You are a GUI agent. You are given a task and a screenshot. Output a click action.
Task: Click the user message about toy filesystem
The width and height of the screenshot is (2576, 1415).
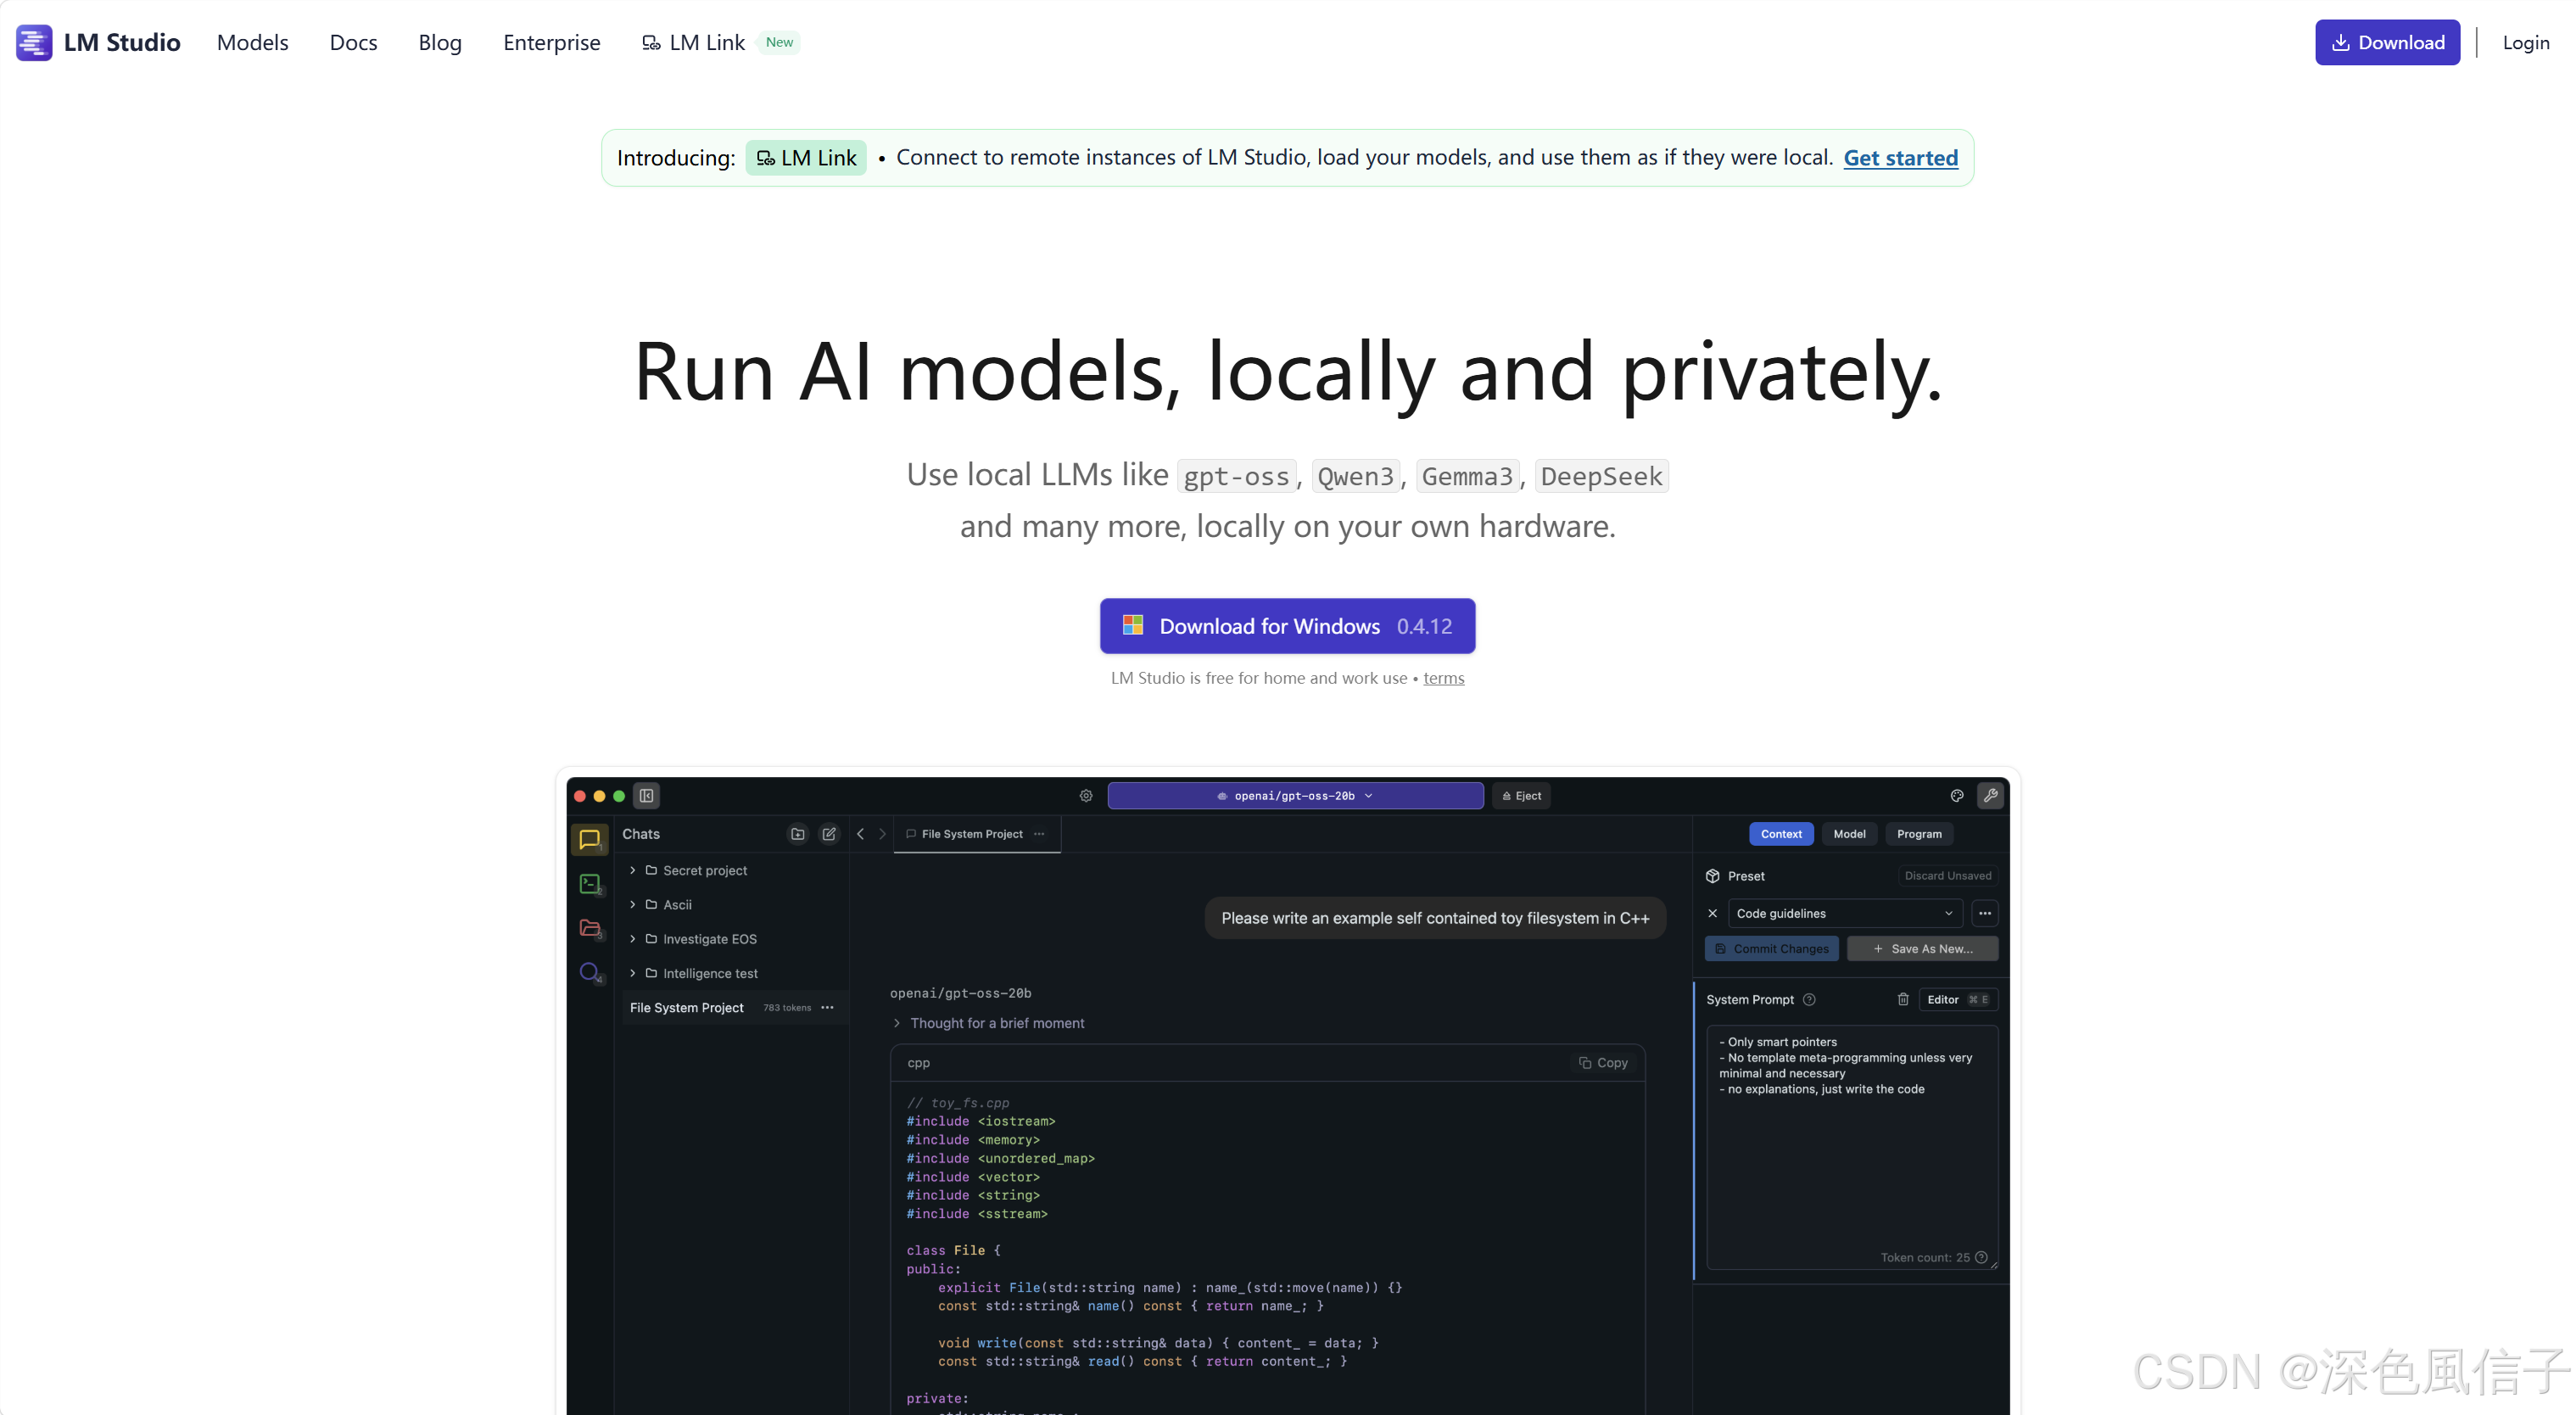coord(1435,918)
